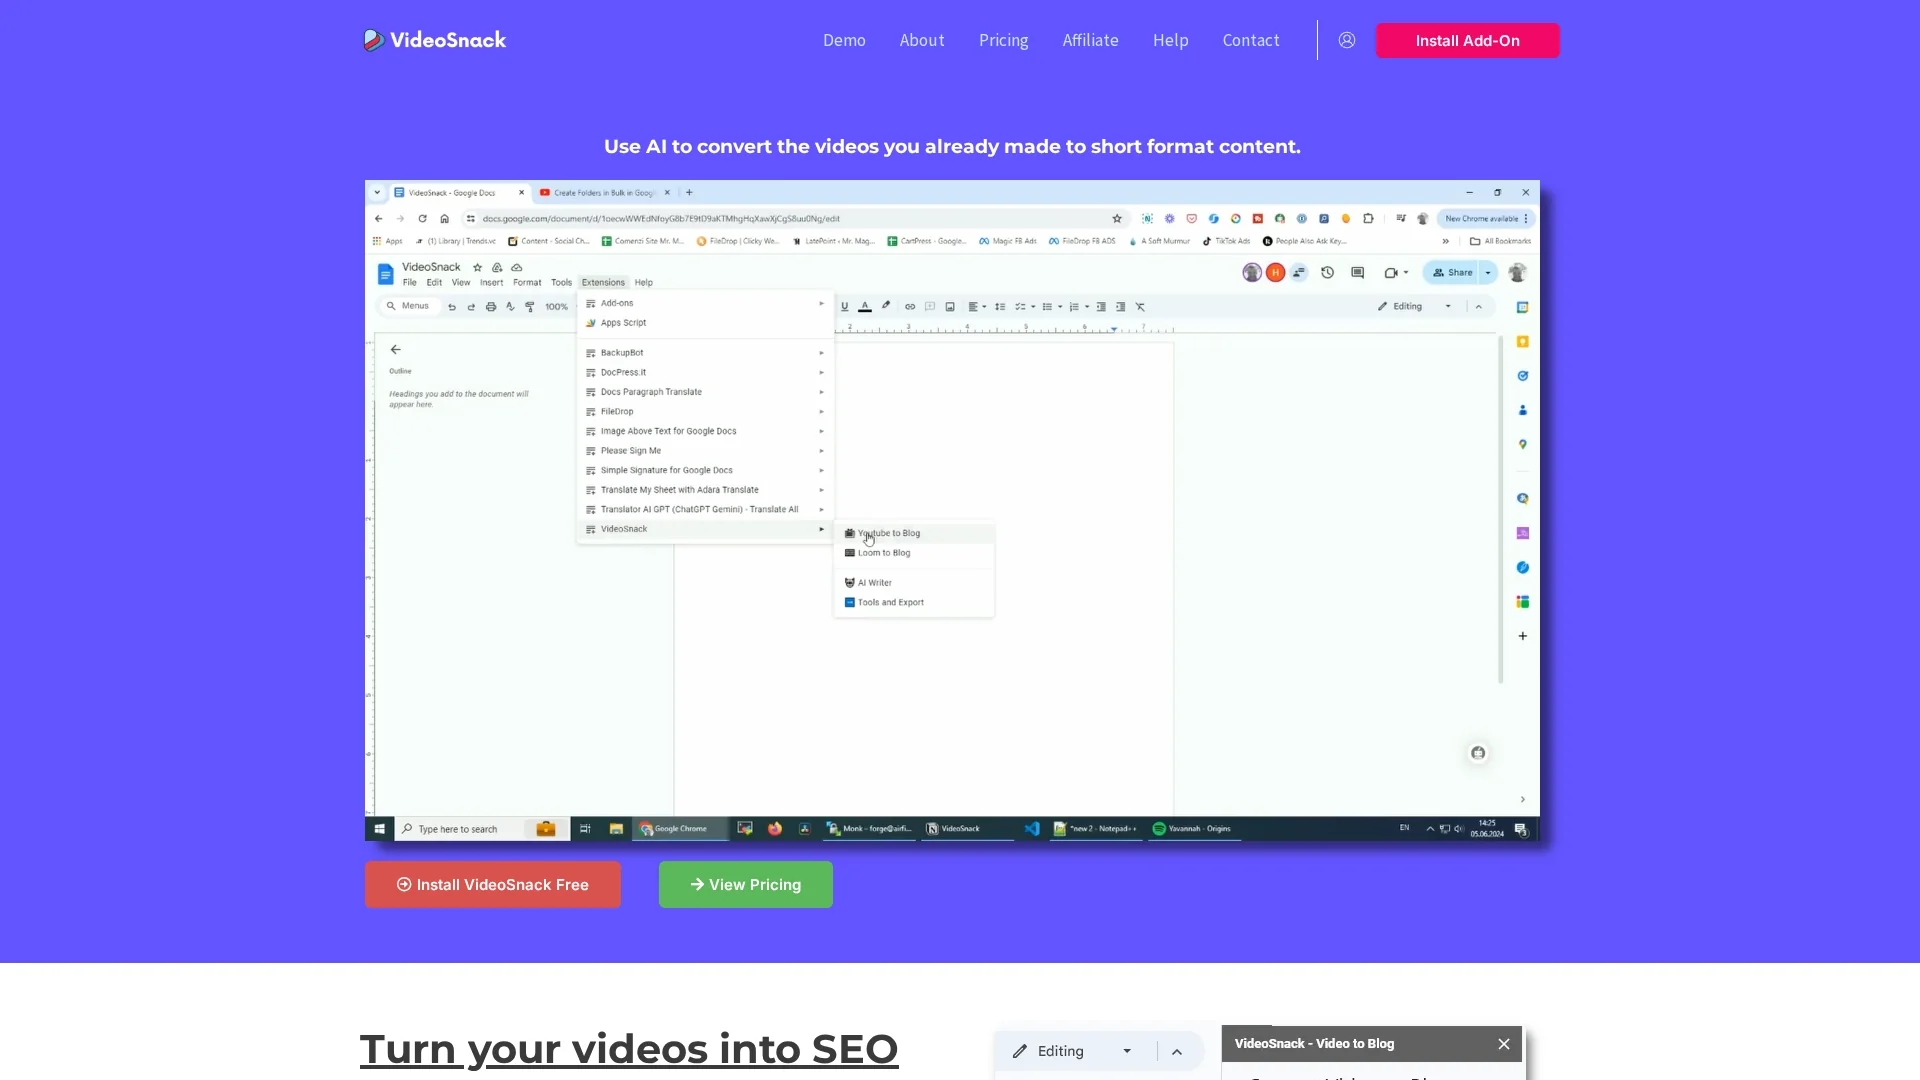Expand the Add-ons submenu
This screenshot has width=1920, height=1080.
point(705,303)
